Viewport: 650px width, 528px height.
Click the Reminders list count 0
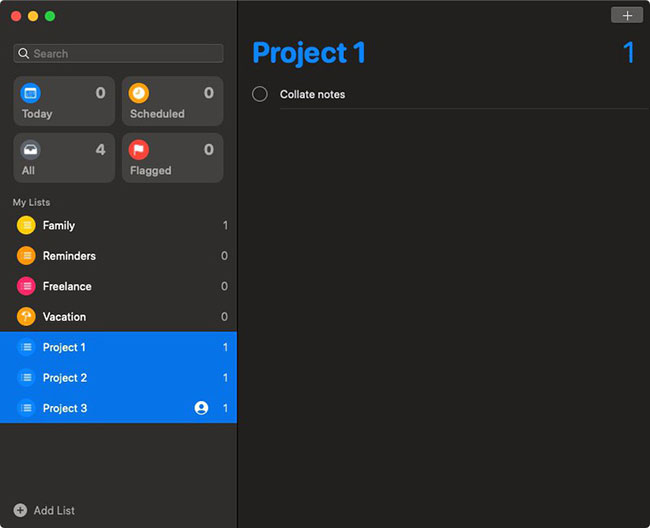tap(224, 256)
